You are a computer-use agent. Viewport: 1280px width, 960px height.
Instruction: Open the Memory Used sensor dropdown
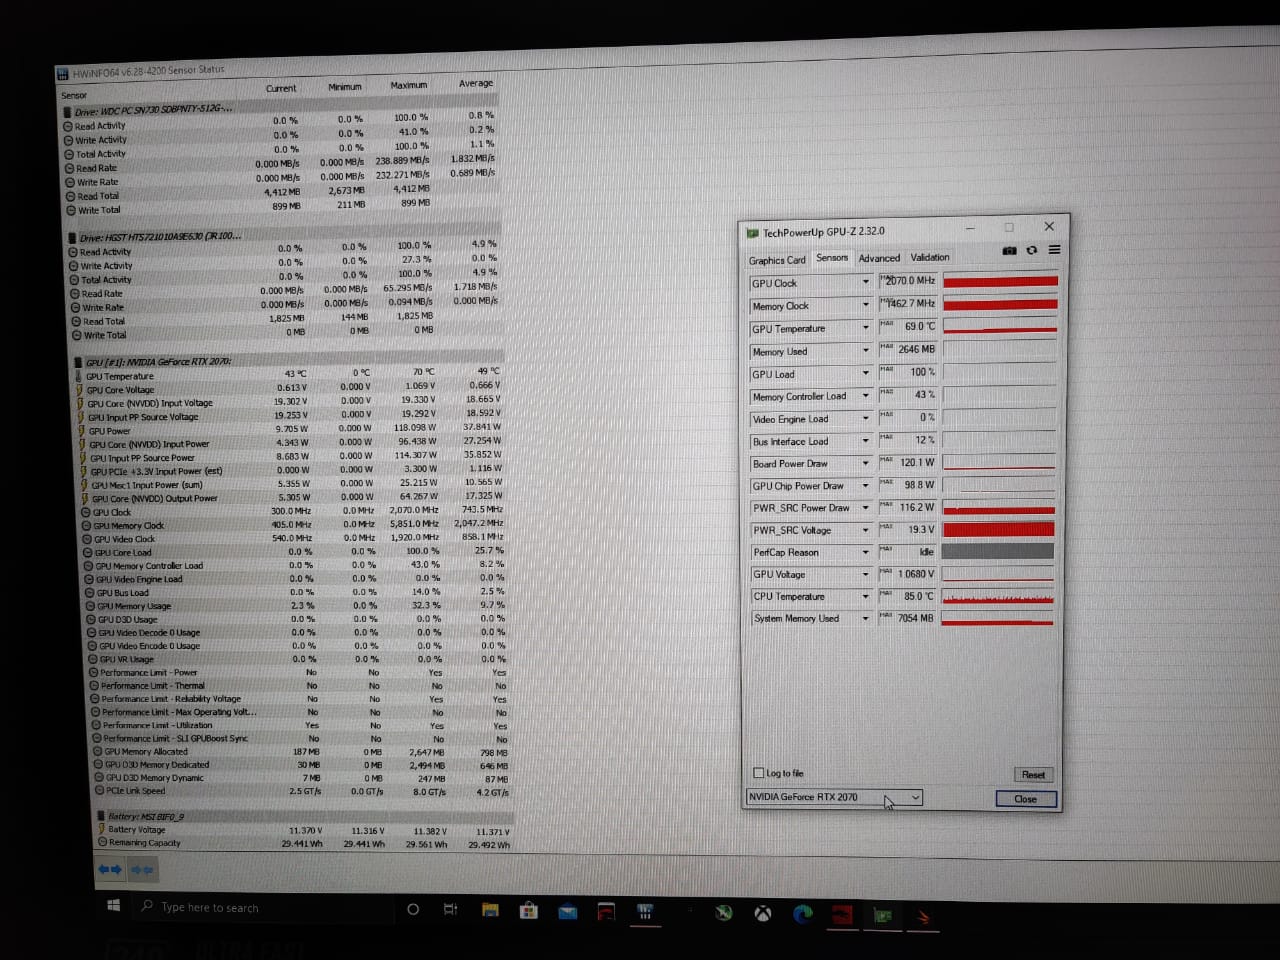tap(866, 350)
